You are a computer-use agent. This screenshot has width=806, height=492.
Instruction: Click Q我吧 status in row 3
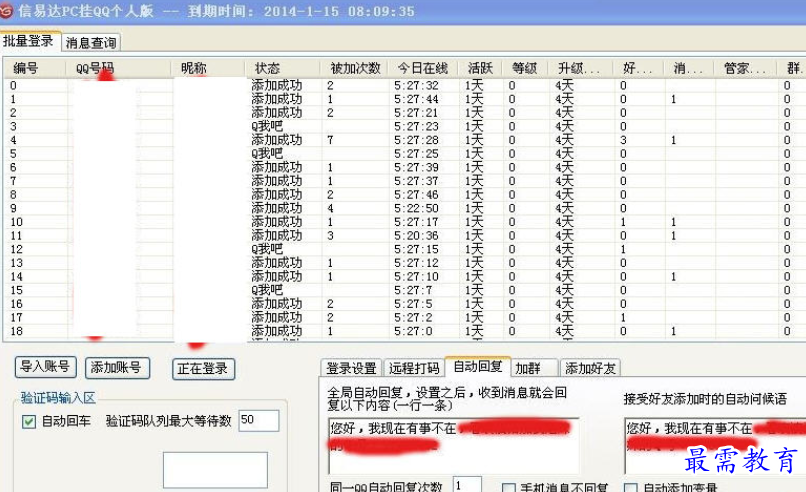[x=267, y=126]
